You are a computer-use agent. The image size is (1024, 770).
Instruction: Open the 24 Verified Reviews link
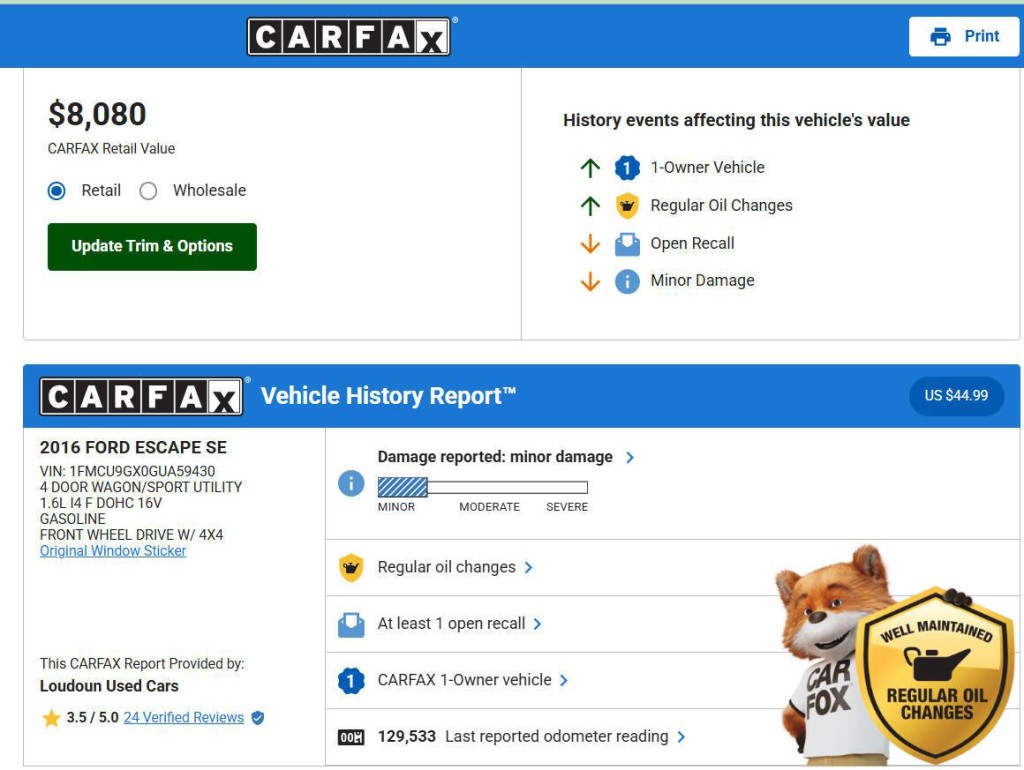tap(187, 717)
